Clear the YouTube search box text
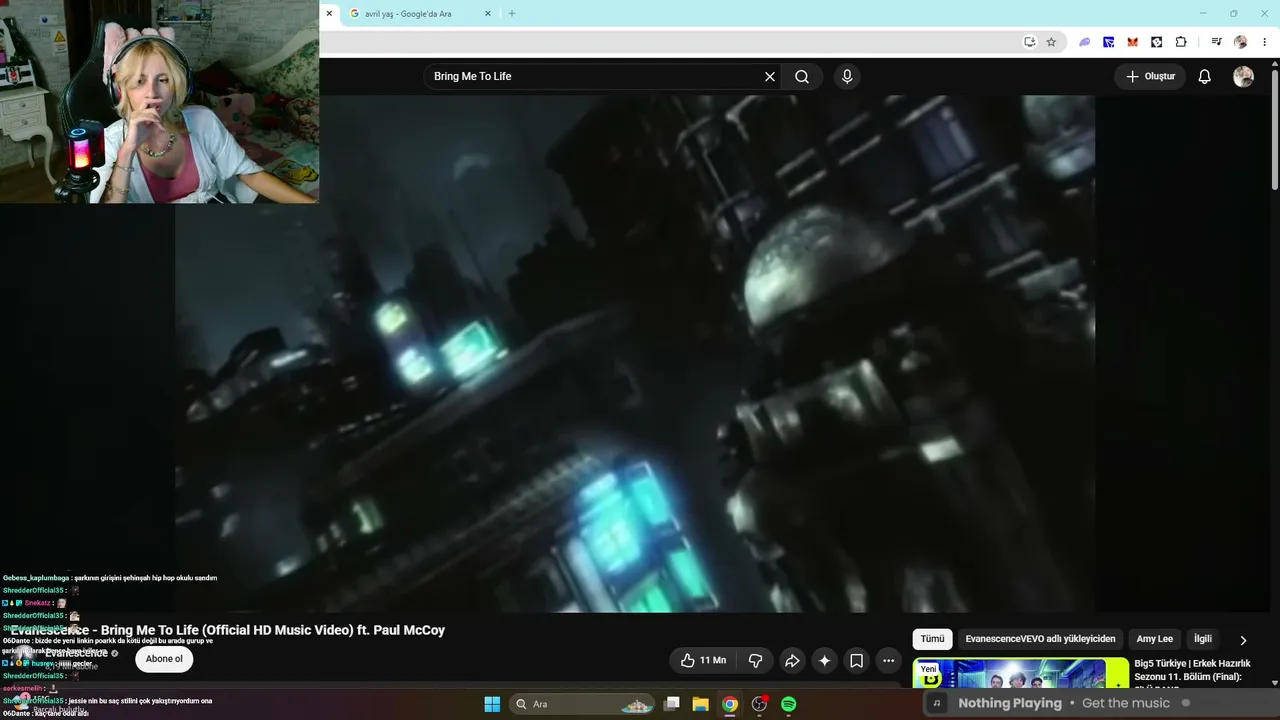 coord(770,76)
